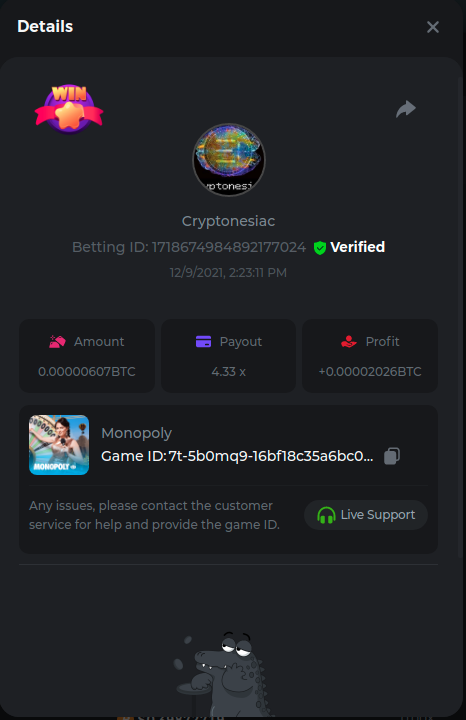Click the green Verified shield icon
The image size is (466, 720).
point(320,248)
